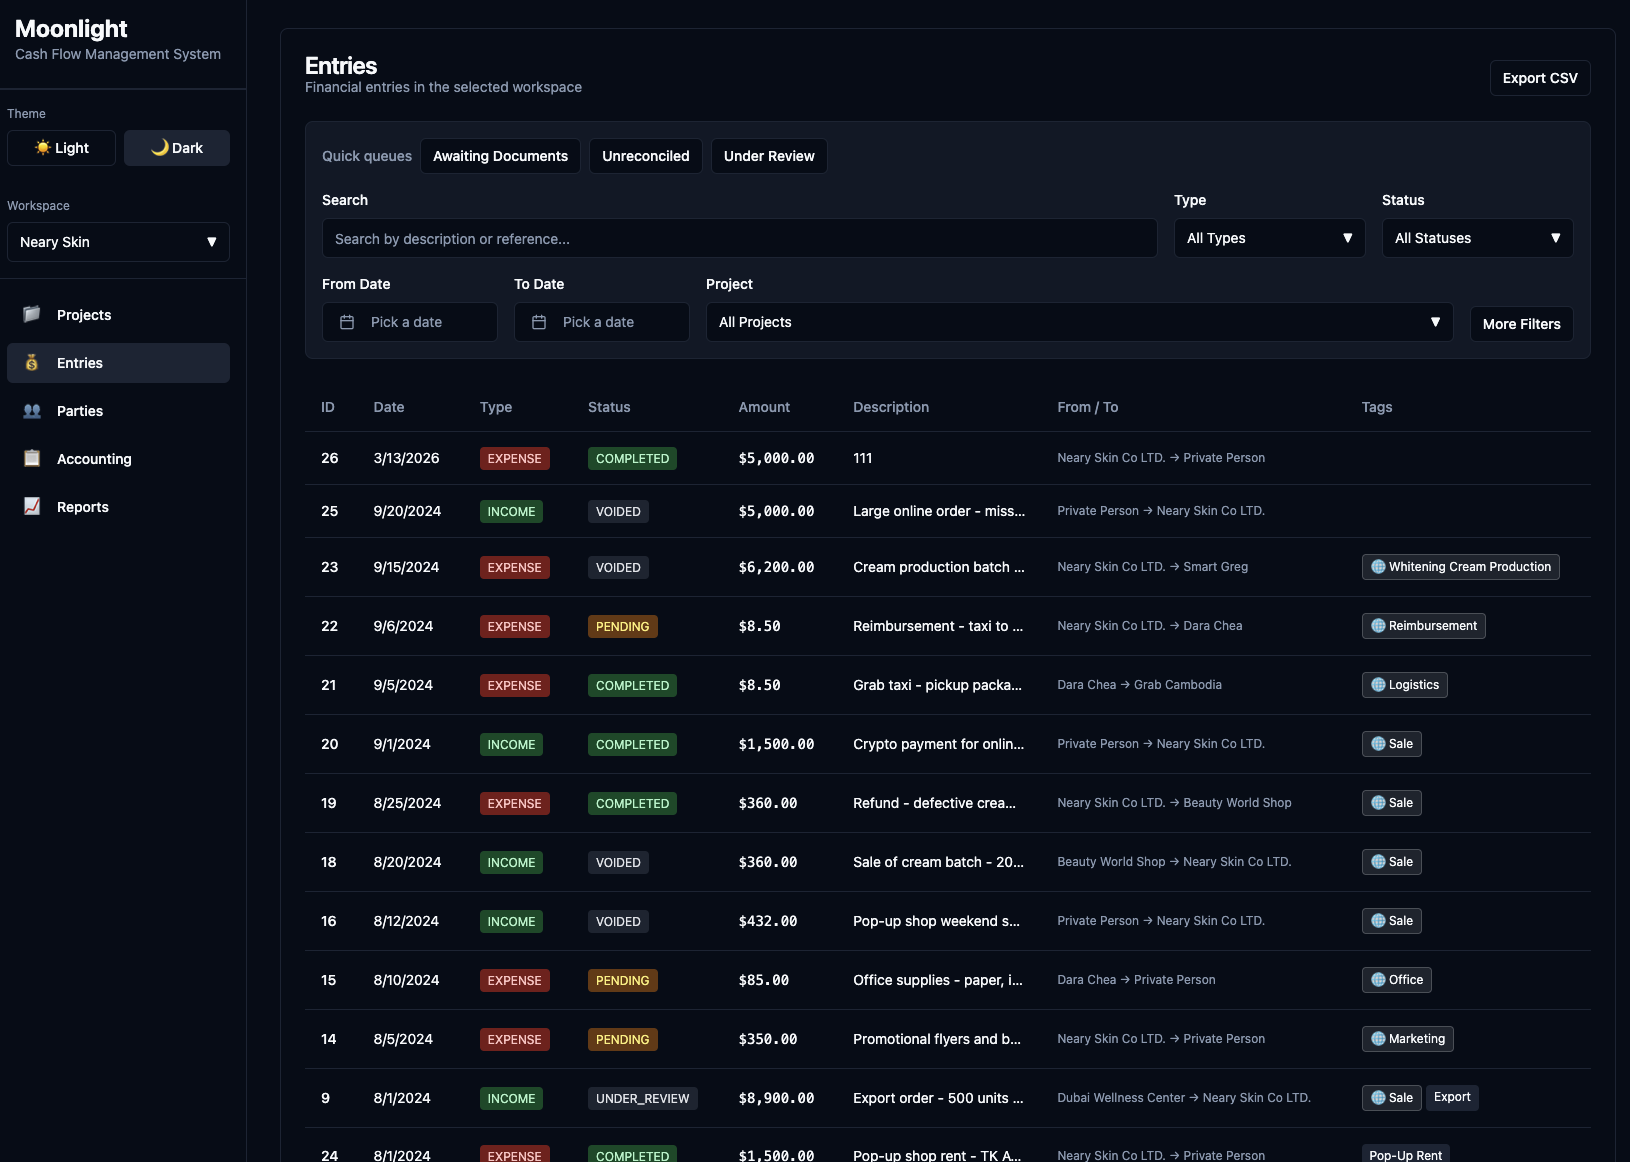The image size is (1630, 1162).
Task: Open From Date picker
Action: (x=409, y=322)
